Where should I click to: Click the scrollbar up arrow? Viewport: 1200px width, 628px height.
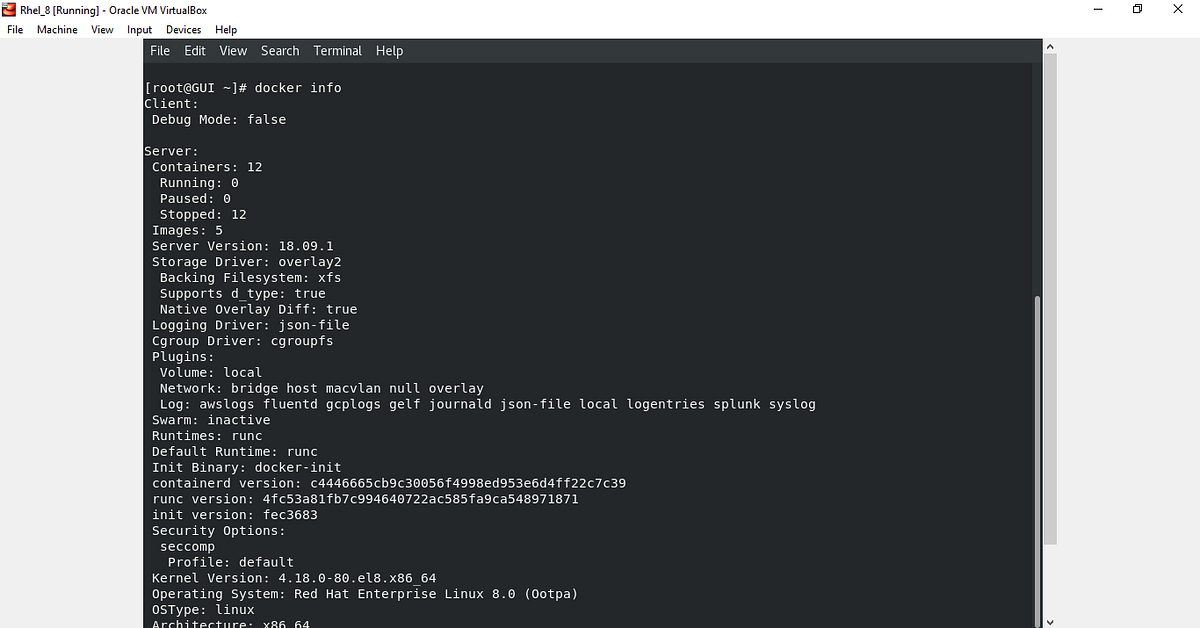[1050, 45]
